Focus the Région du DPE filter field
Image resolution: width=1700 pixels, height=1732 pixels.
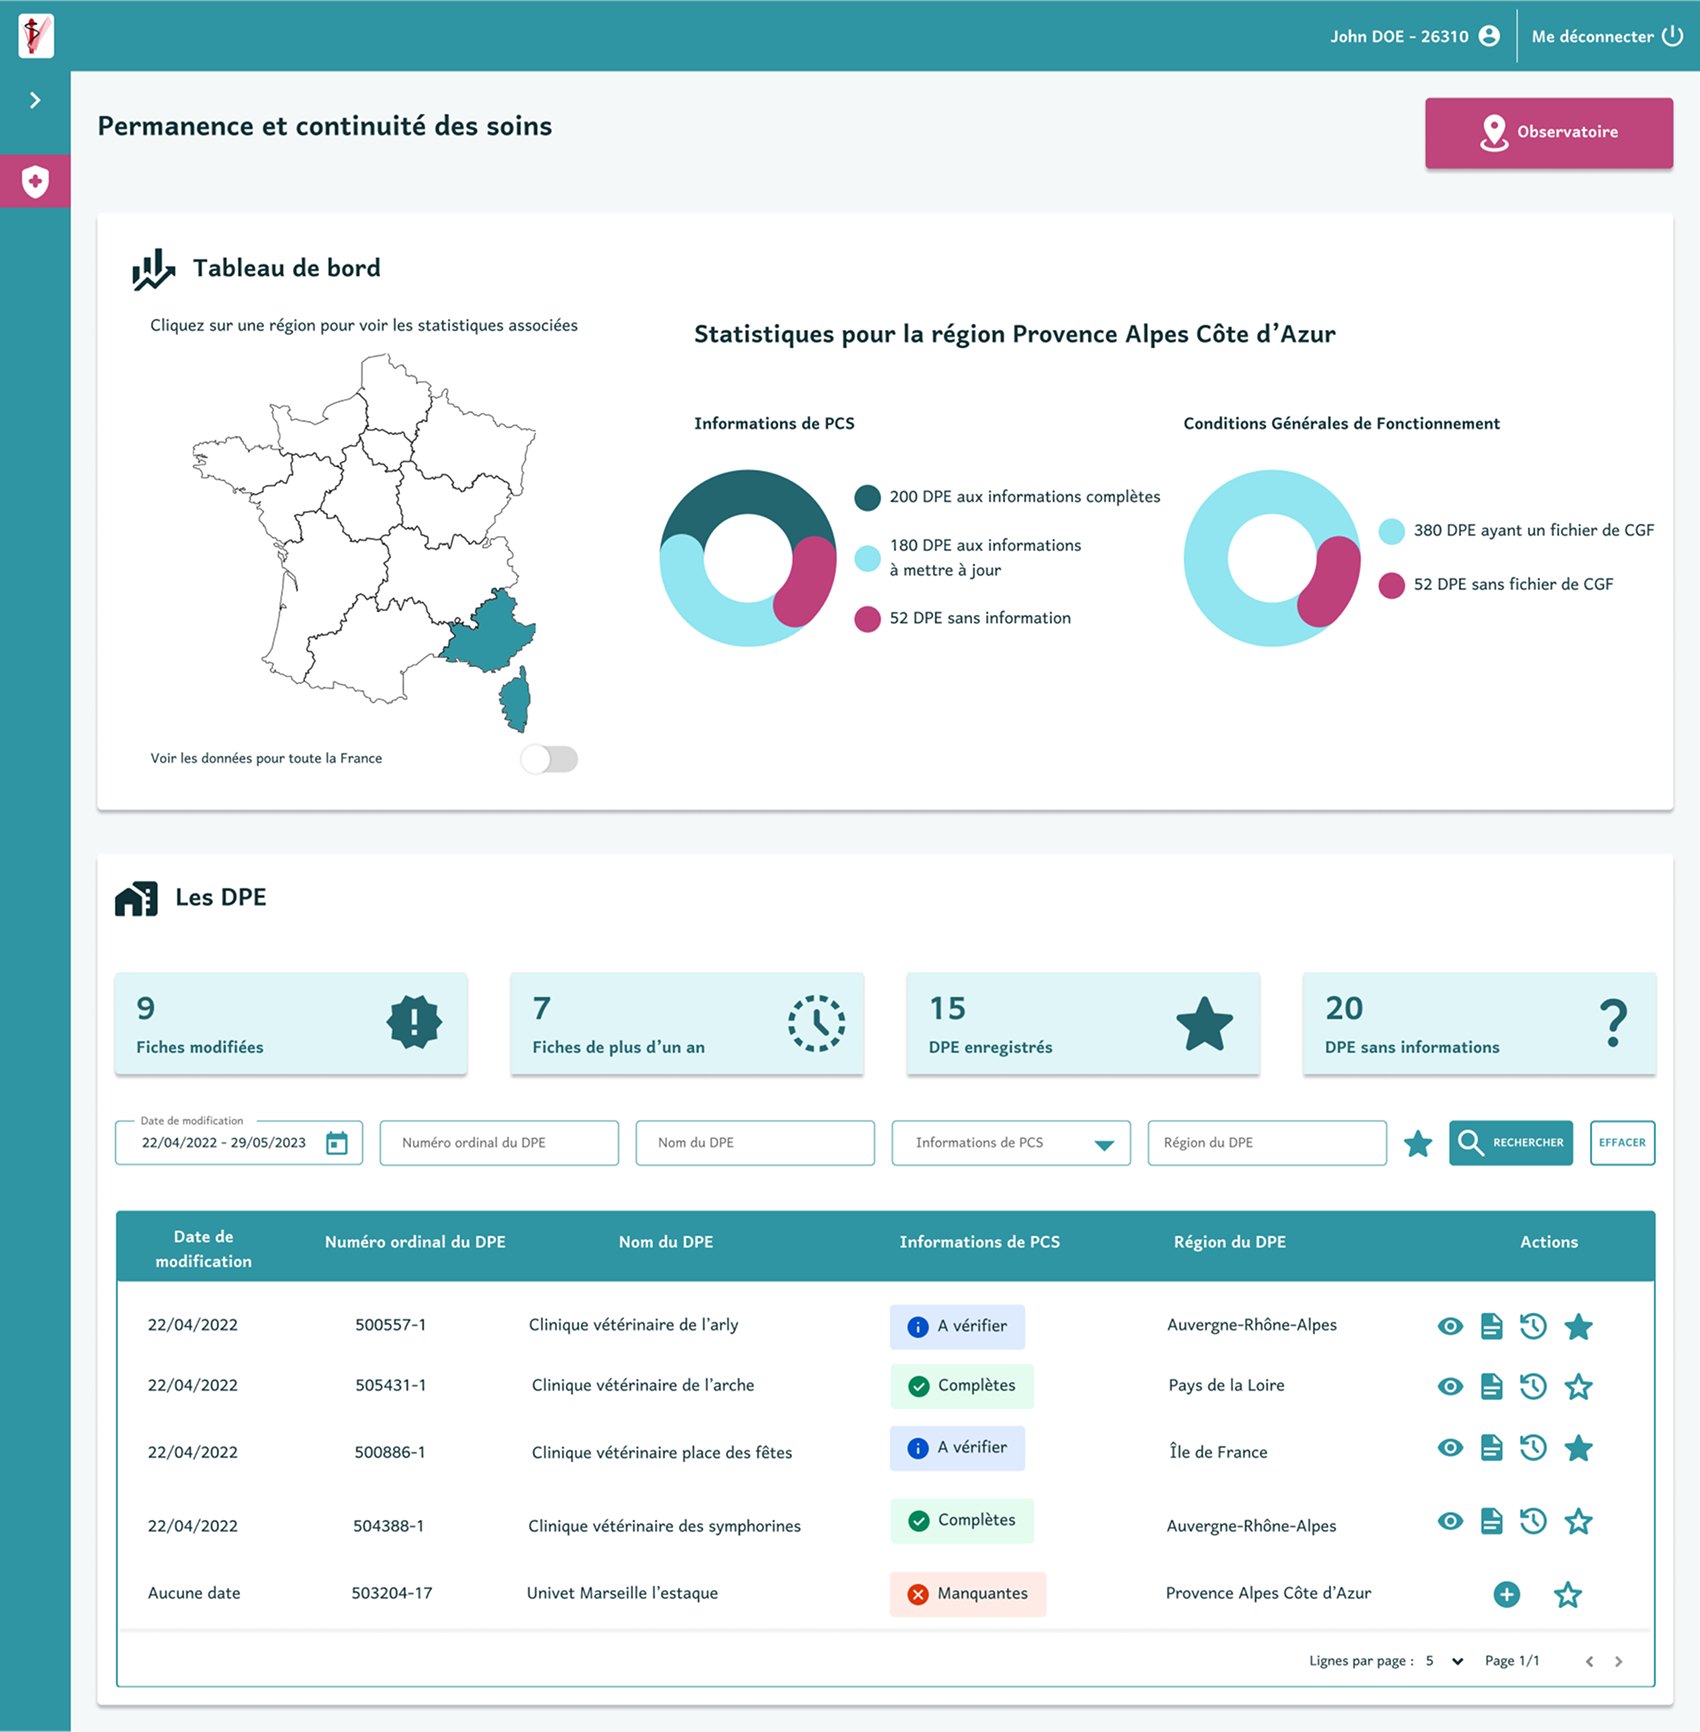click(x=1267, y=1143)
